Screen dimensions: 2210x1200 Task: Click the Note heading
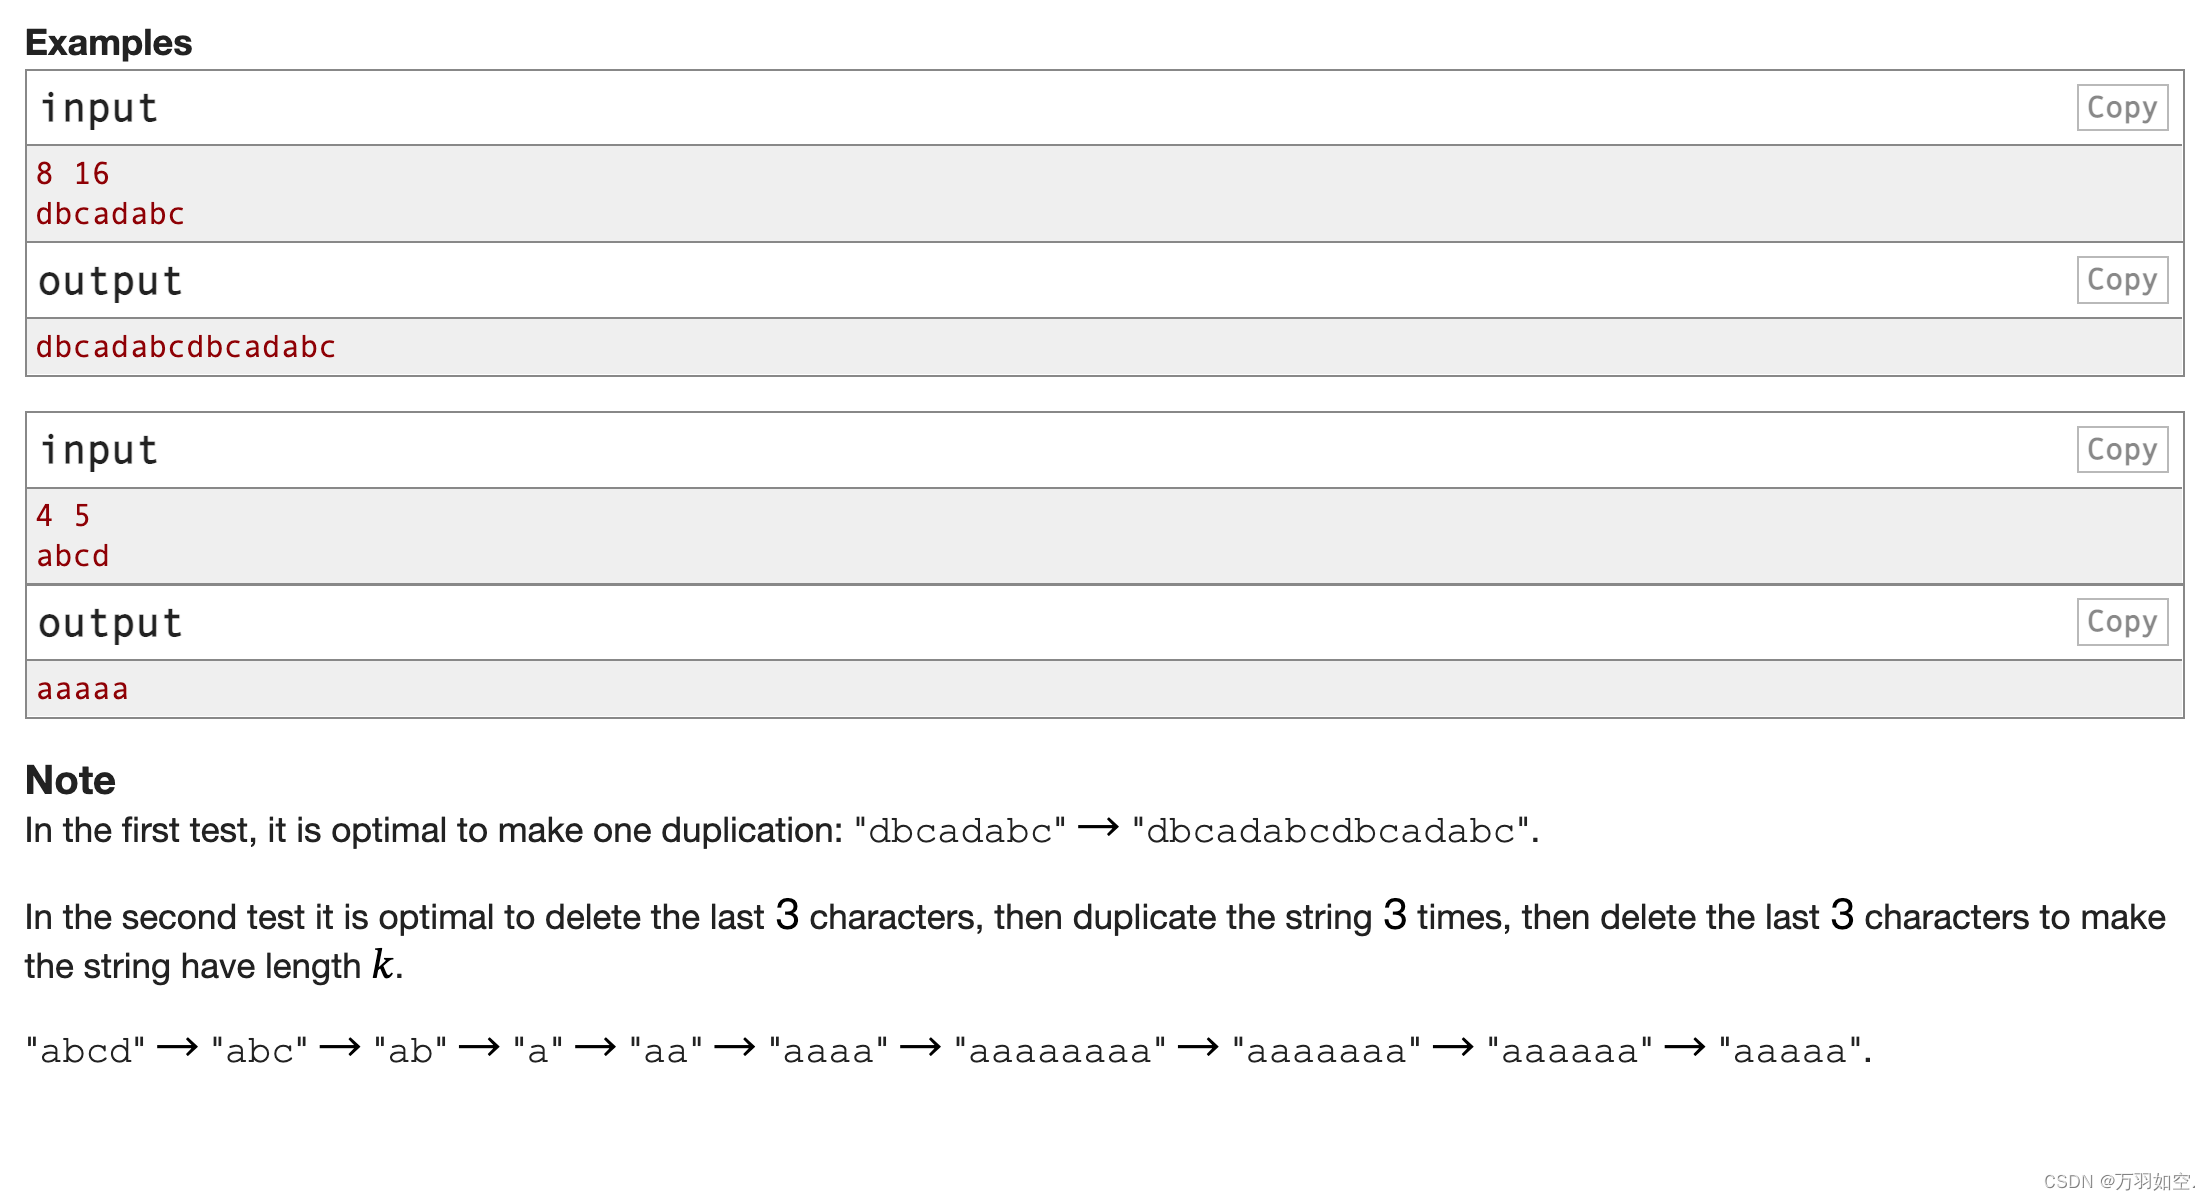coord(70,780)
